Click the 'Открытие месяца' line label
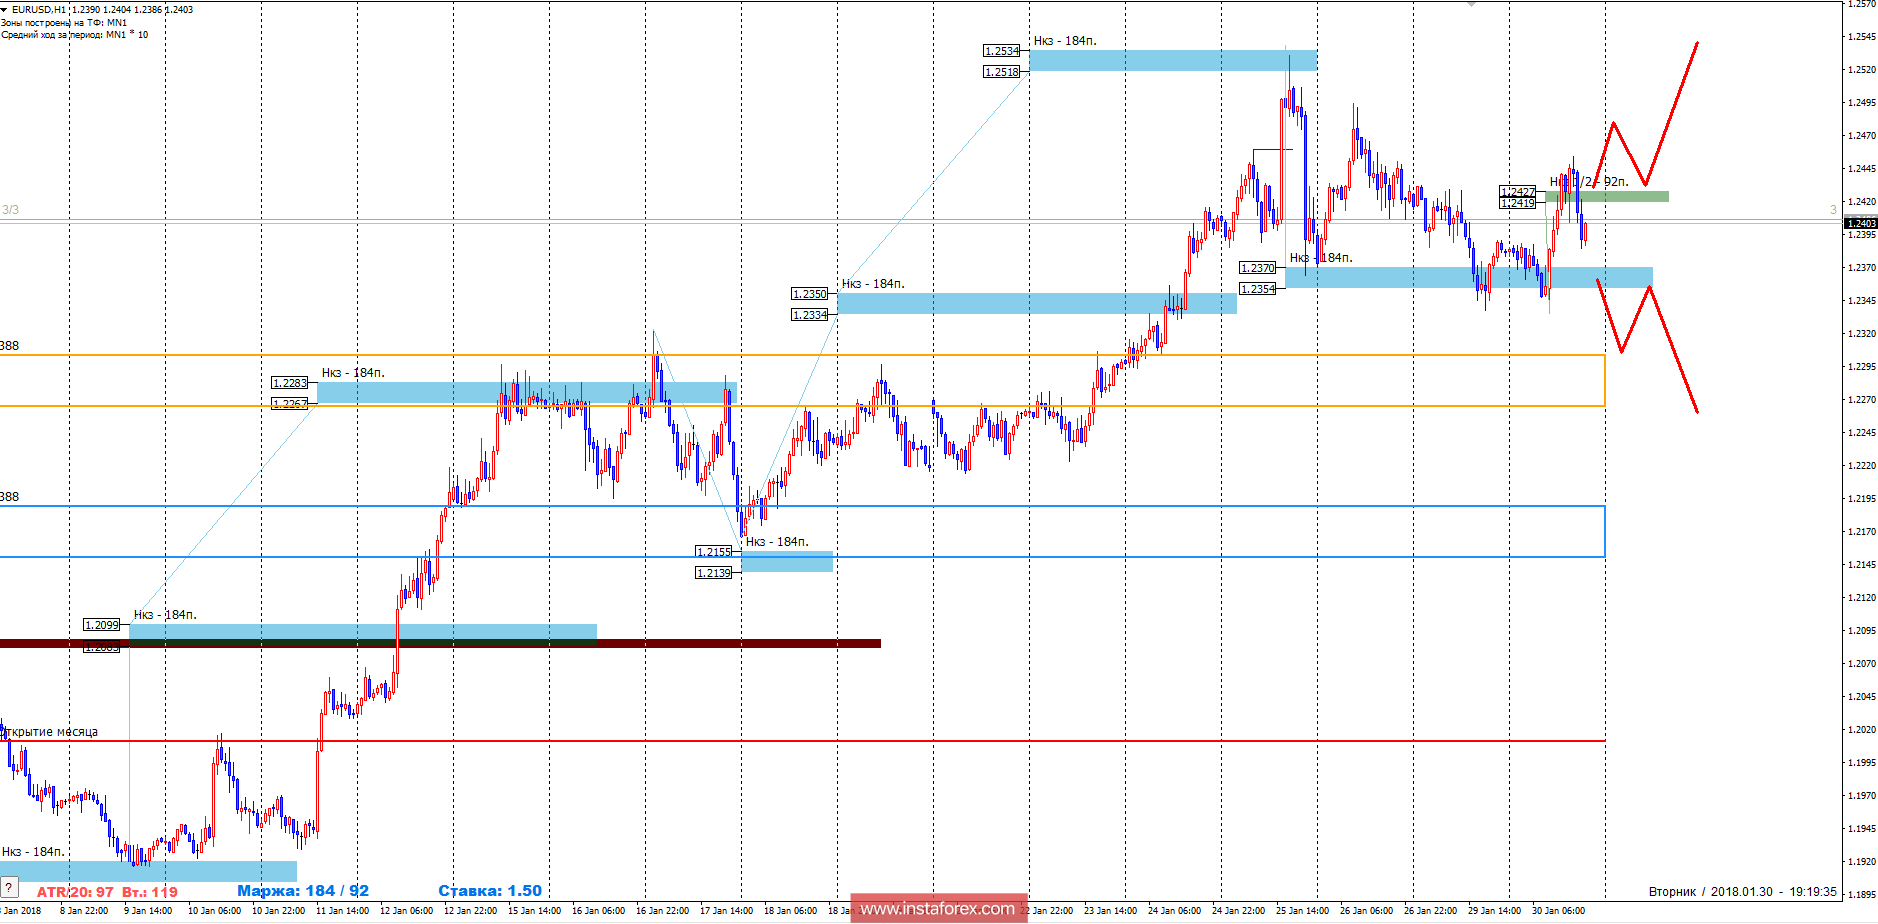The width and height of the screenshot is (1878, 924). click(48, 732)
